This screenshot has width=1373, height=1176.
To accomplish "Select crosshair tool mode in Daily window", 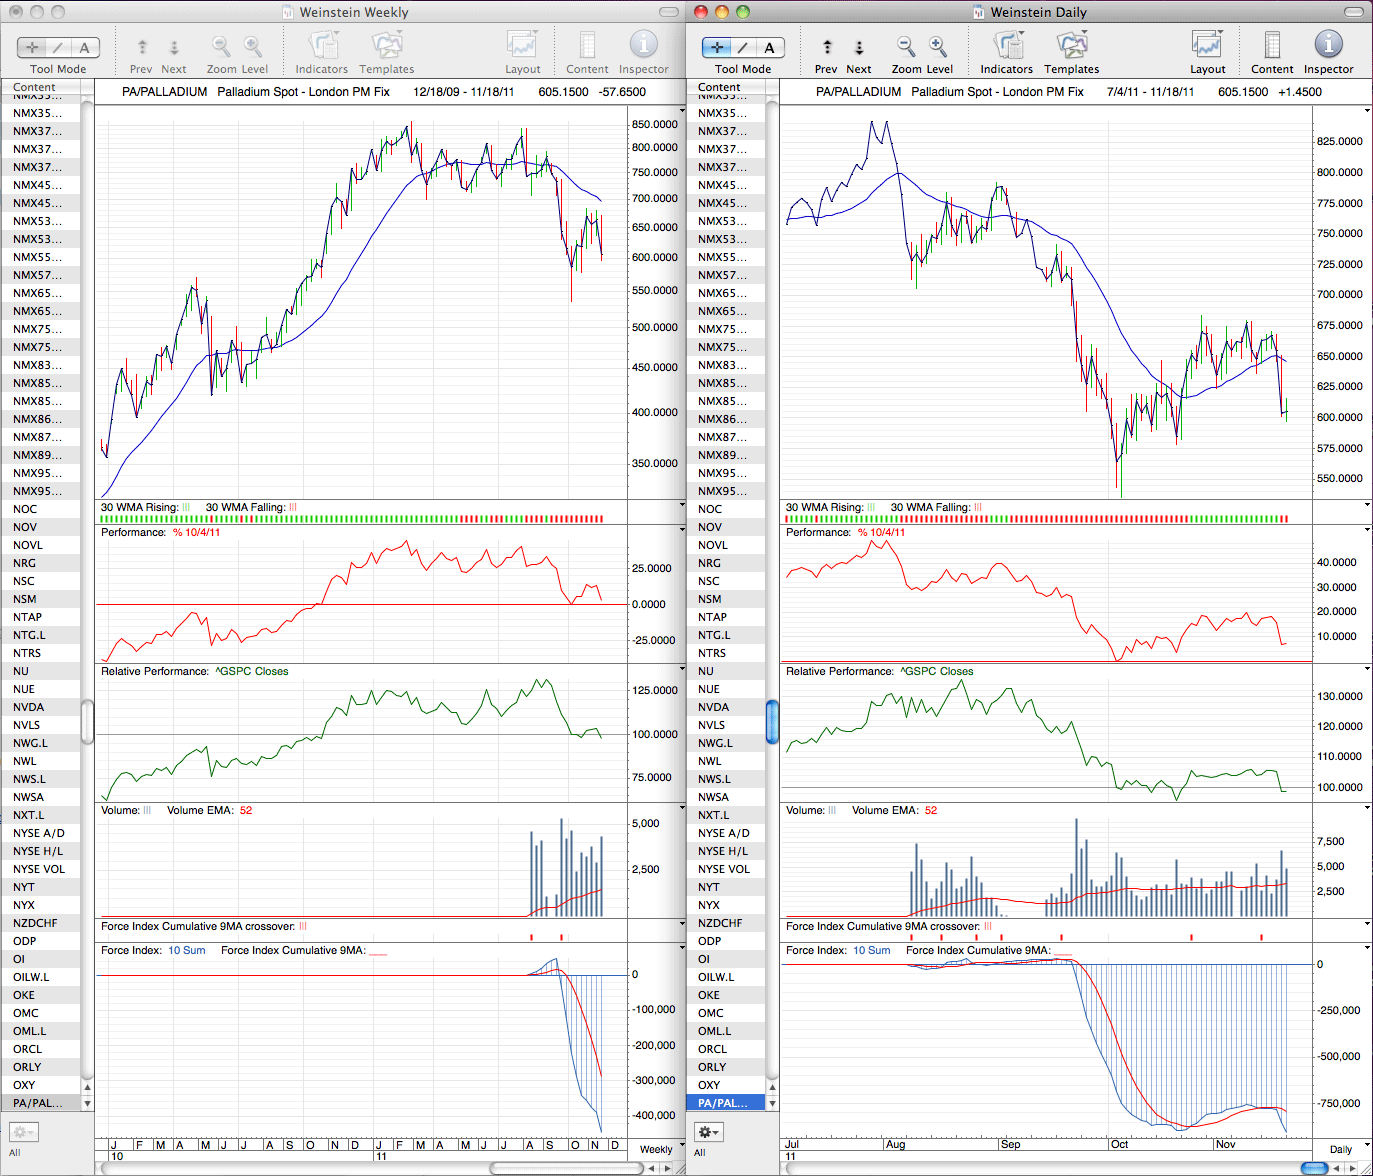I will (717, 47).
